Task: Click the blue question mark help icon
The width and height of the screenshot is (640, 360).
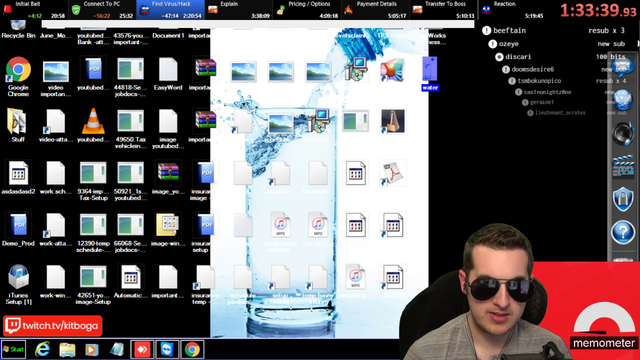Action: tap(623, 233)
